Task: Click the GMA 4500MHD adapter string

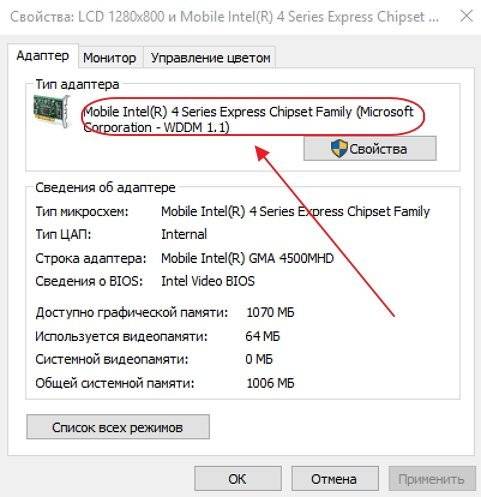Action: (x=247, y=258)
